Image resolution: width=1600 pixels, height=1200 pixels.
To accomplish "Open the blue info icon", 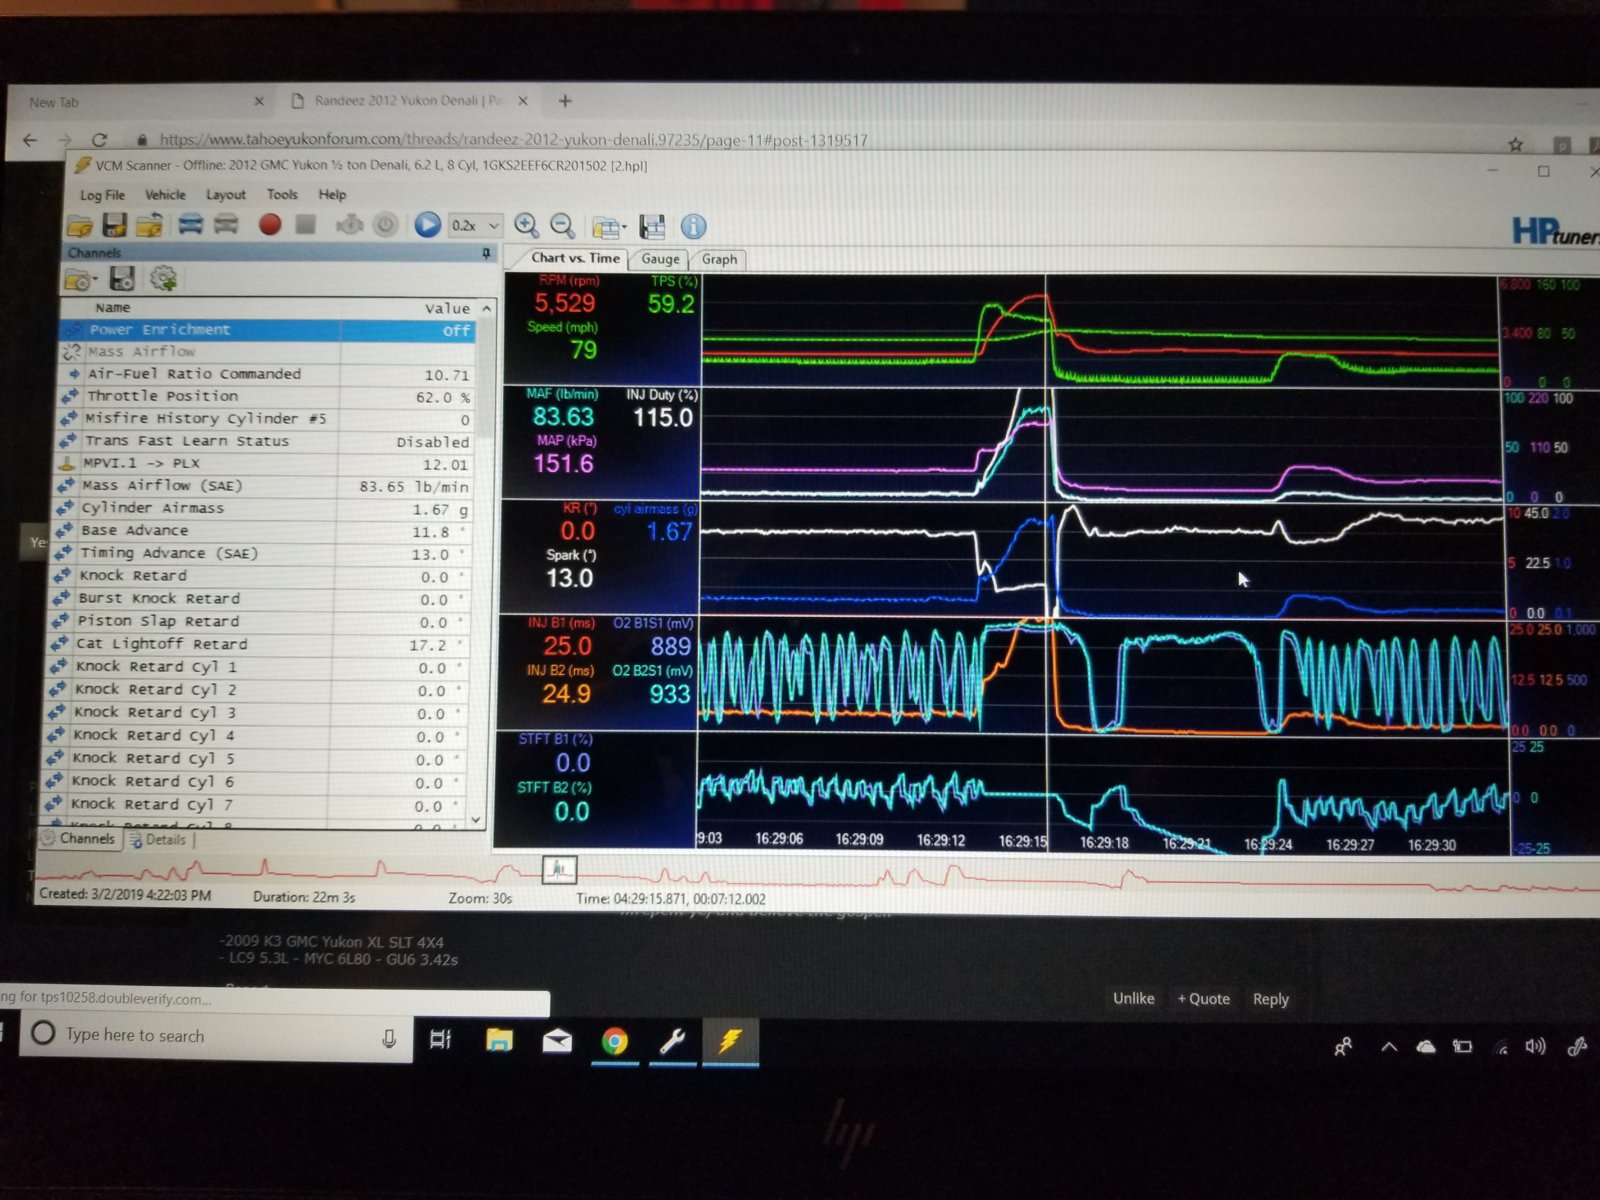I will (693, 227).
